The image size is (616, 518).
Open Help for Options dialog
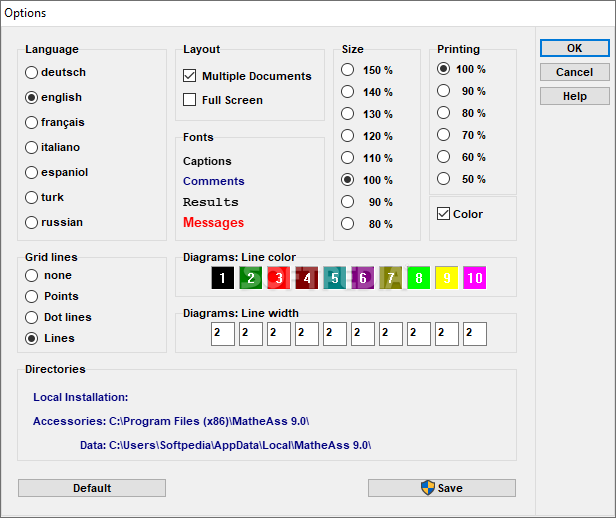click(x=575, y=96)
